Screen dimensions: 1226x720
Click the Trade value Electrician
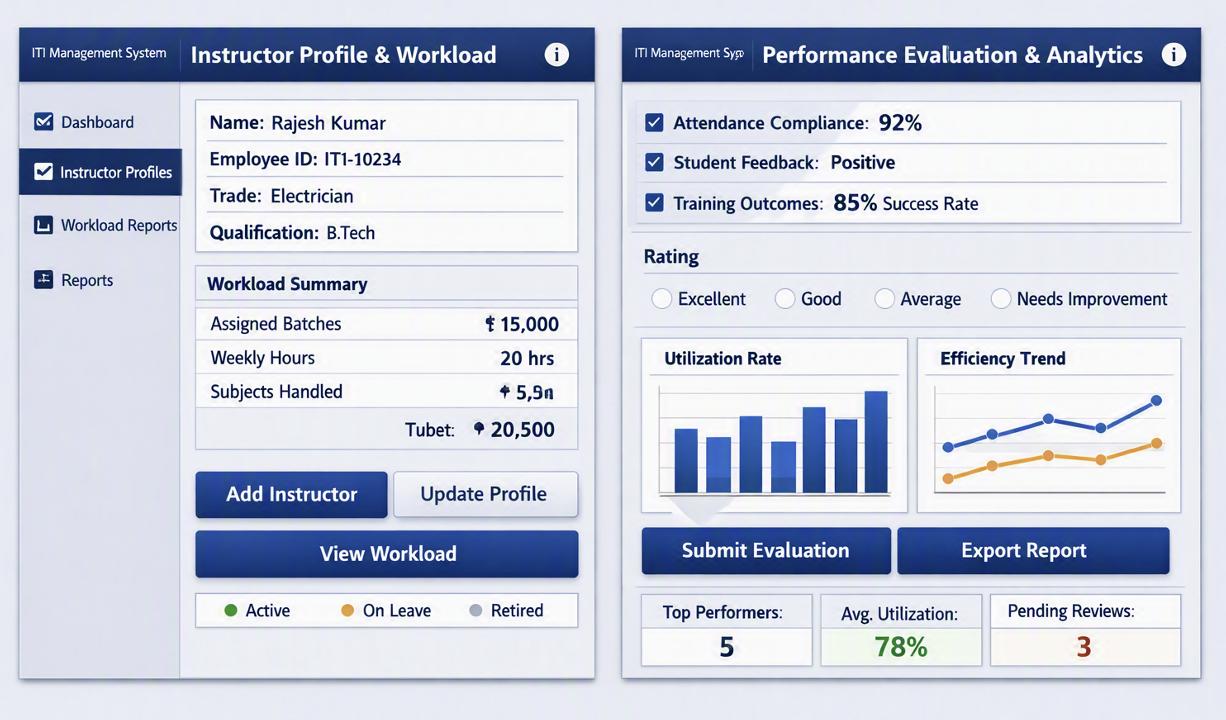pyautogui.click(x=312, y=196)
